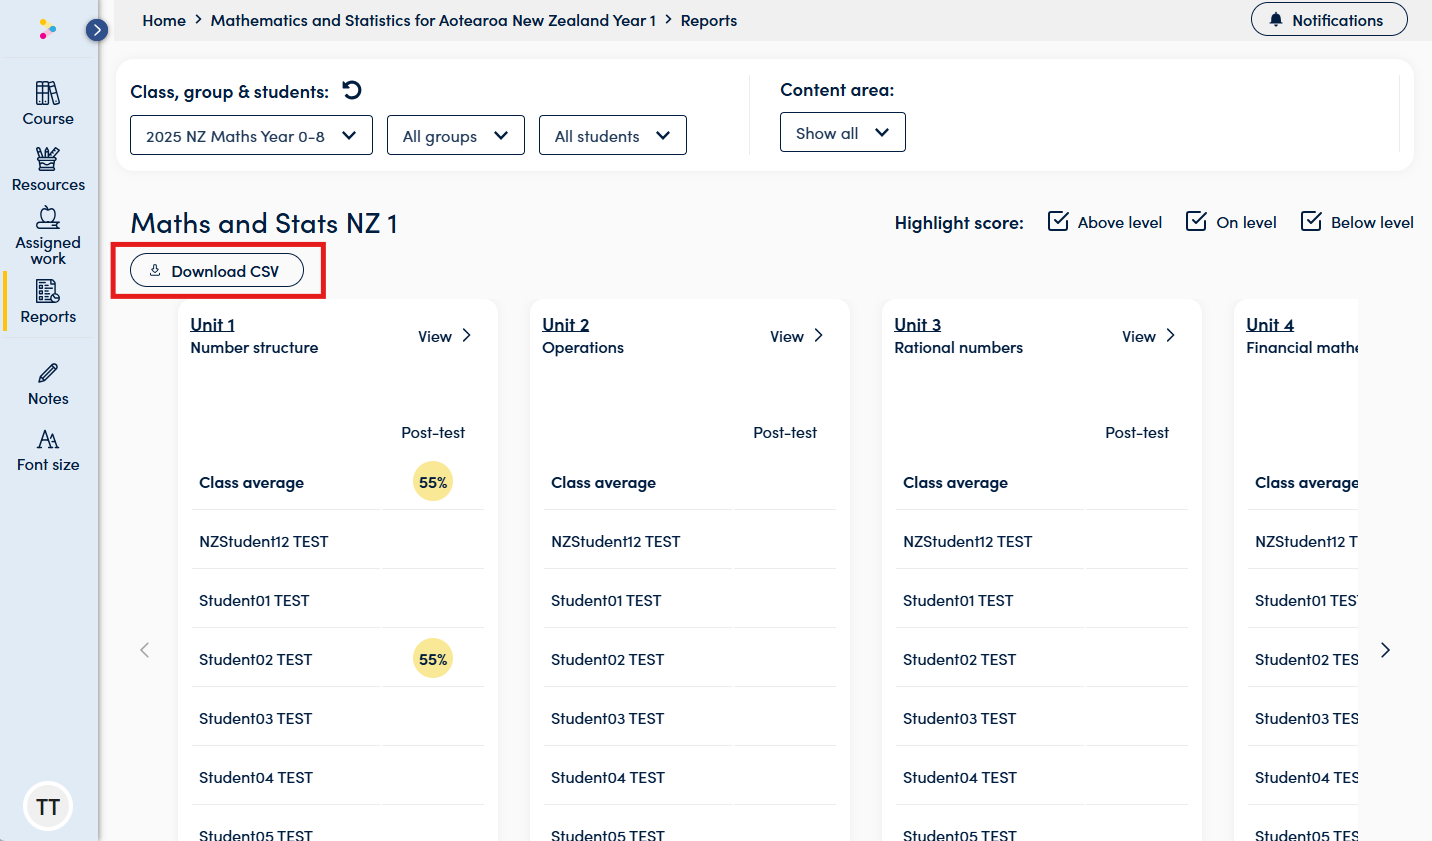Select NZStudent12 TEST in Unit 1
Image resolution: width=1432 pixels, height=841 pixels.
(x=264, y=541)
